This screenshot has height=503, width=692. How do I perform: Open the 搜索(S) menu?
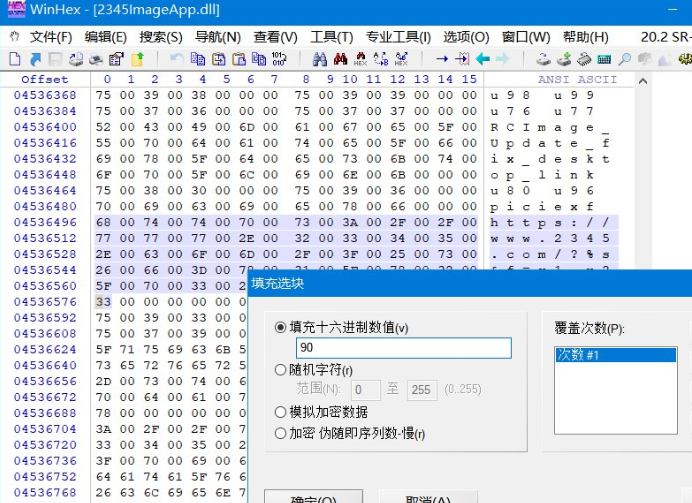click(161, 37)
